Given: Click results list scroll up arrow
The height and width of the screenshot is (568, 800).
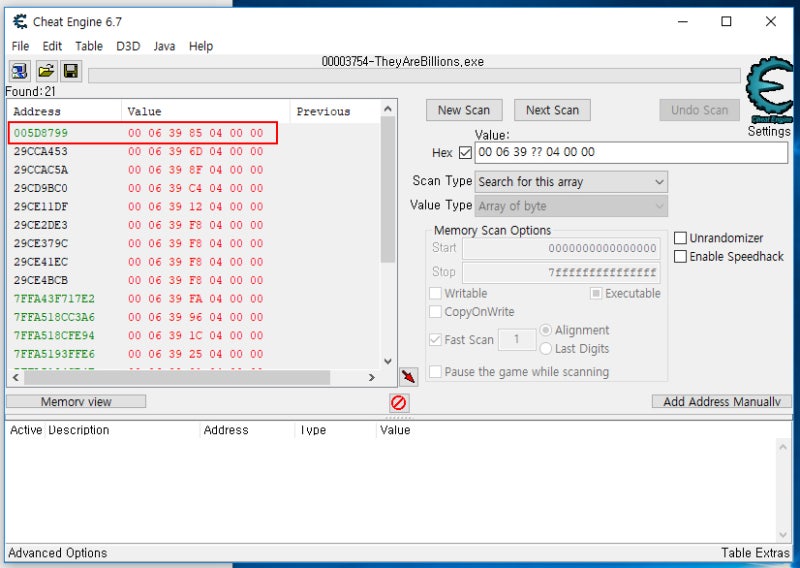Looking at the screenshot, I should pyautogui.click(x=388, y=109).
